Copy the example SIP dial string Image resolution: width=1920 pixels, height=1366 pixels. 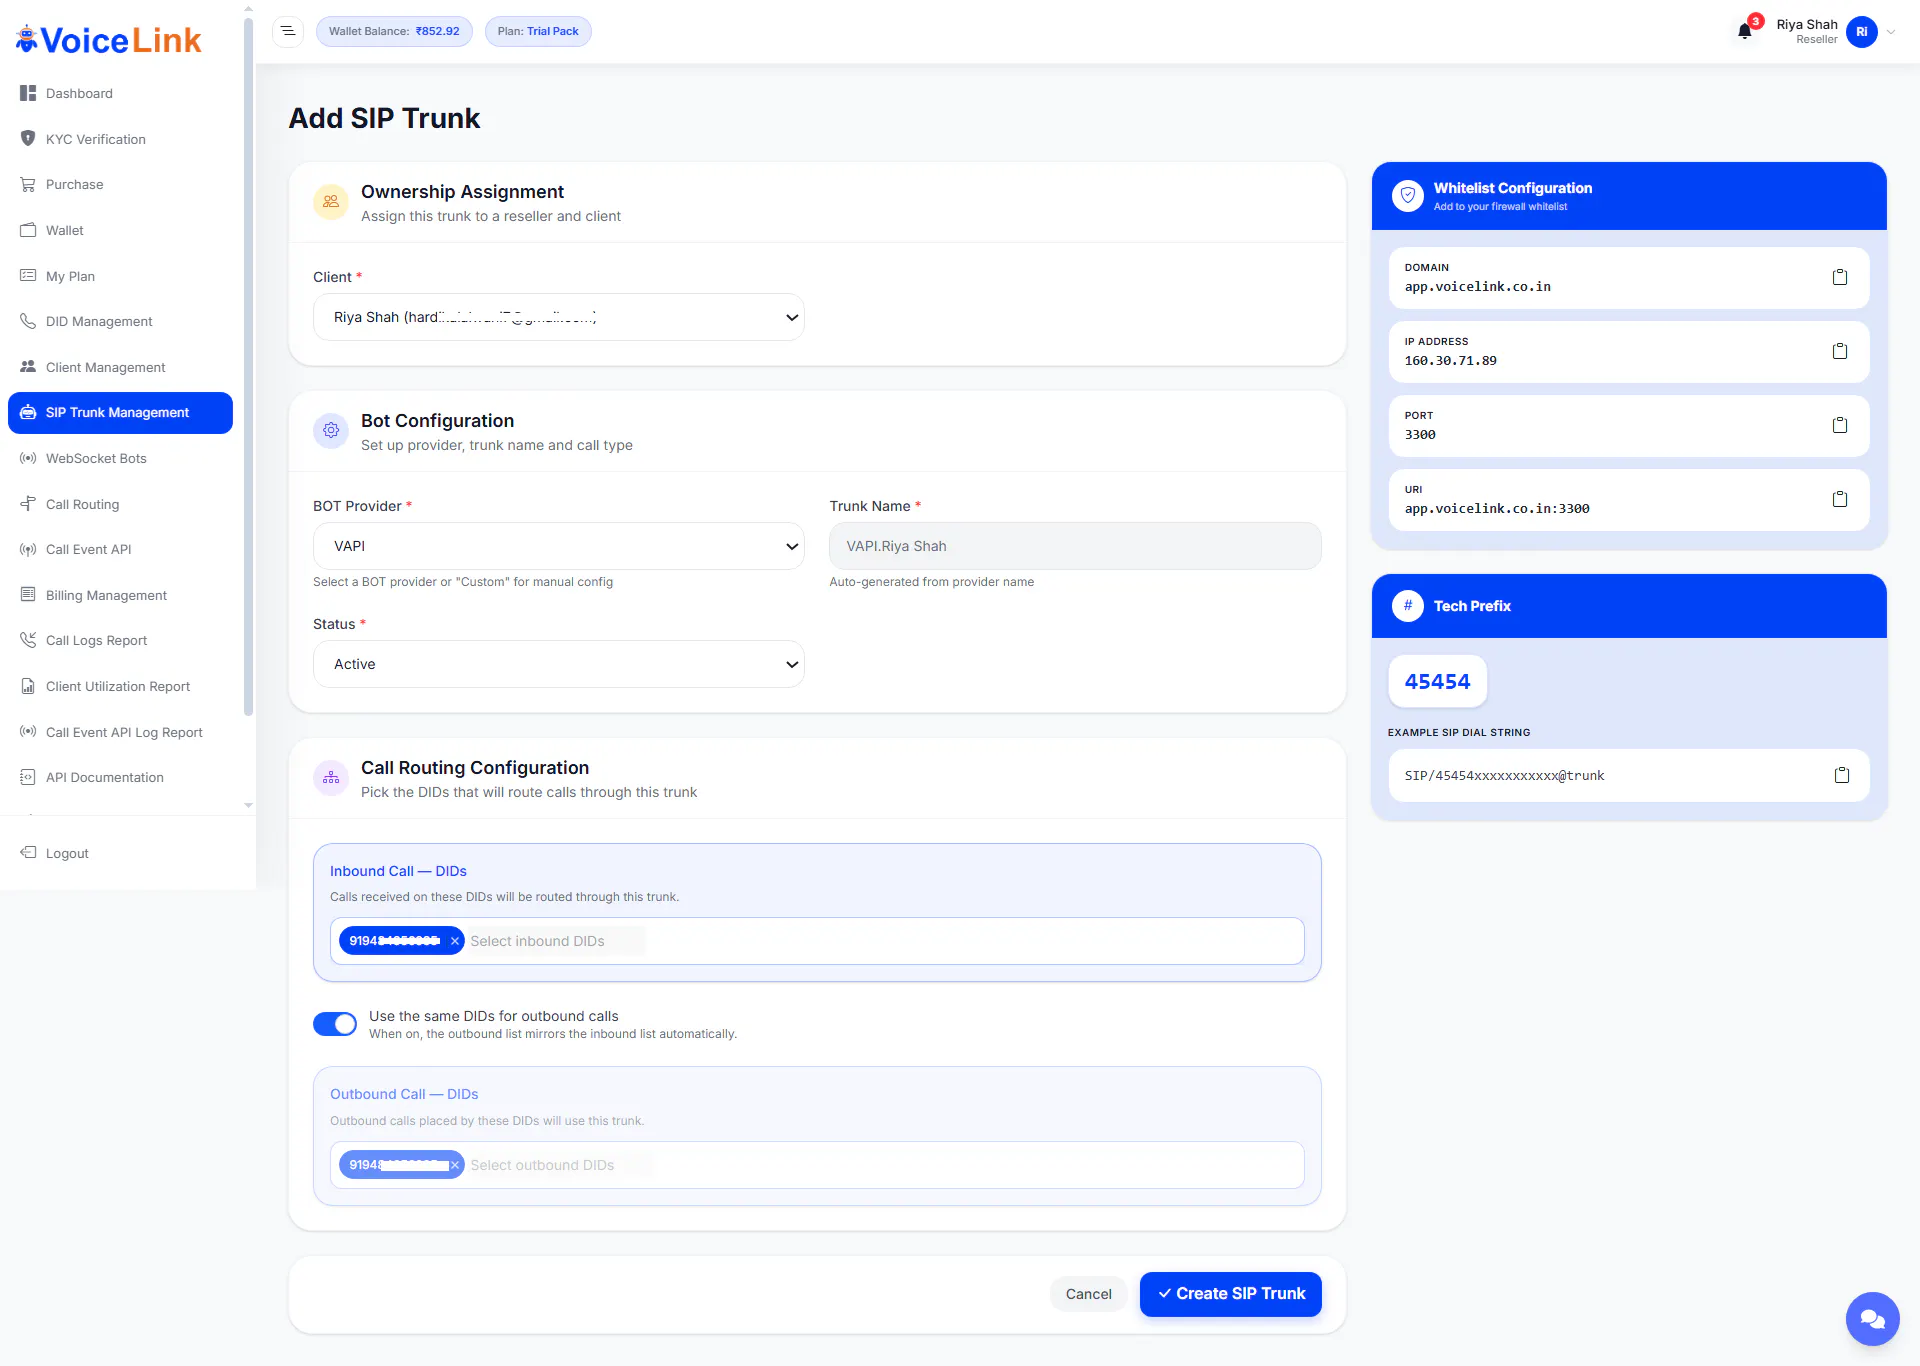(1842, 775)
